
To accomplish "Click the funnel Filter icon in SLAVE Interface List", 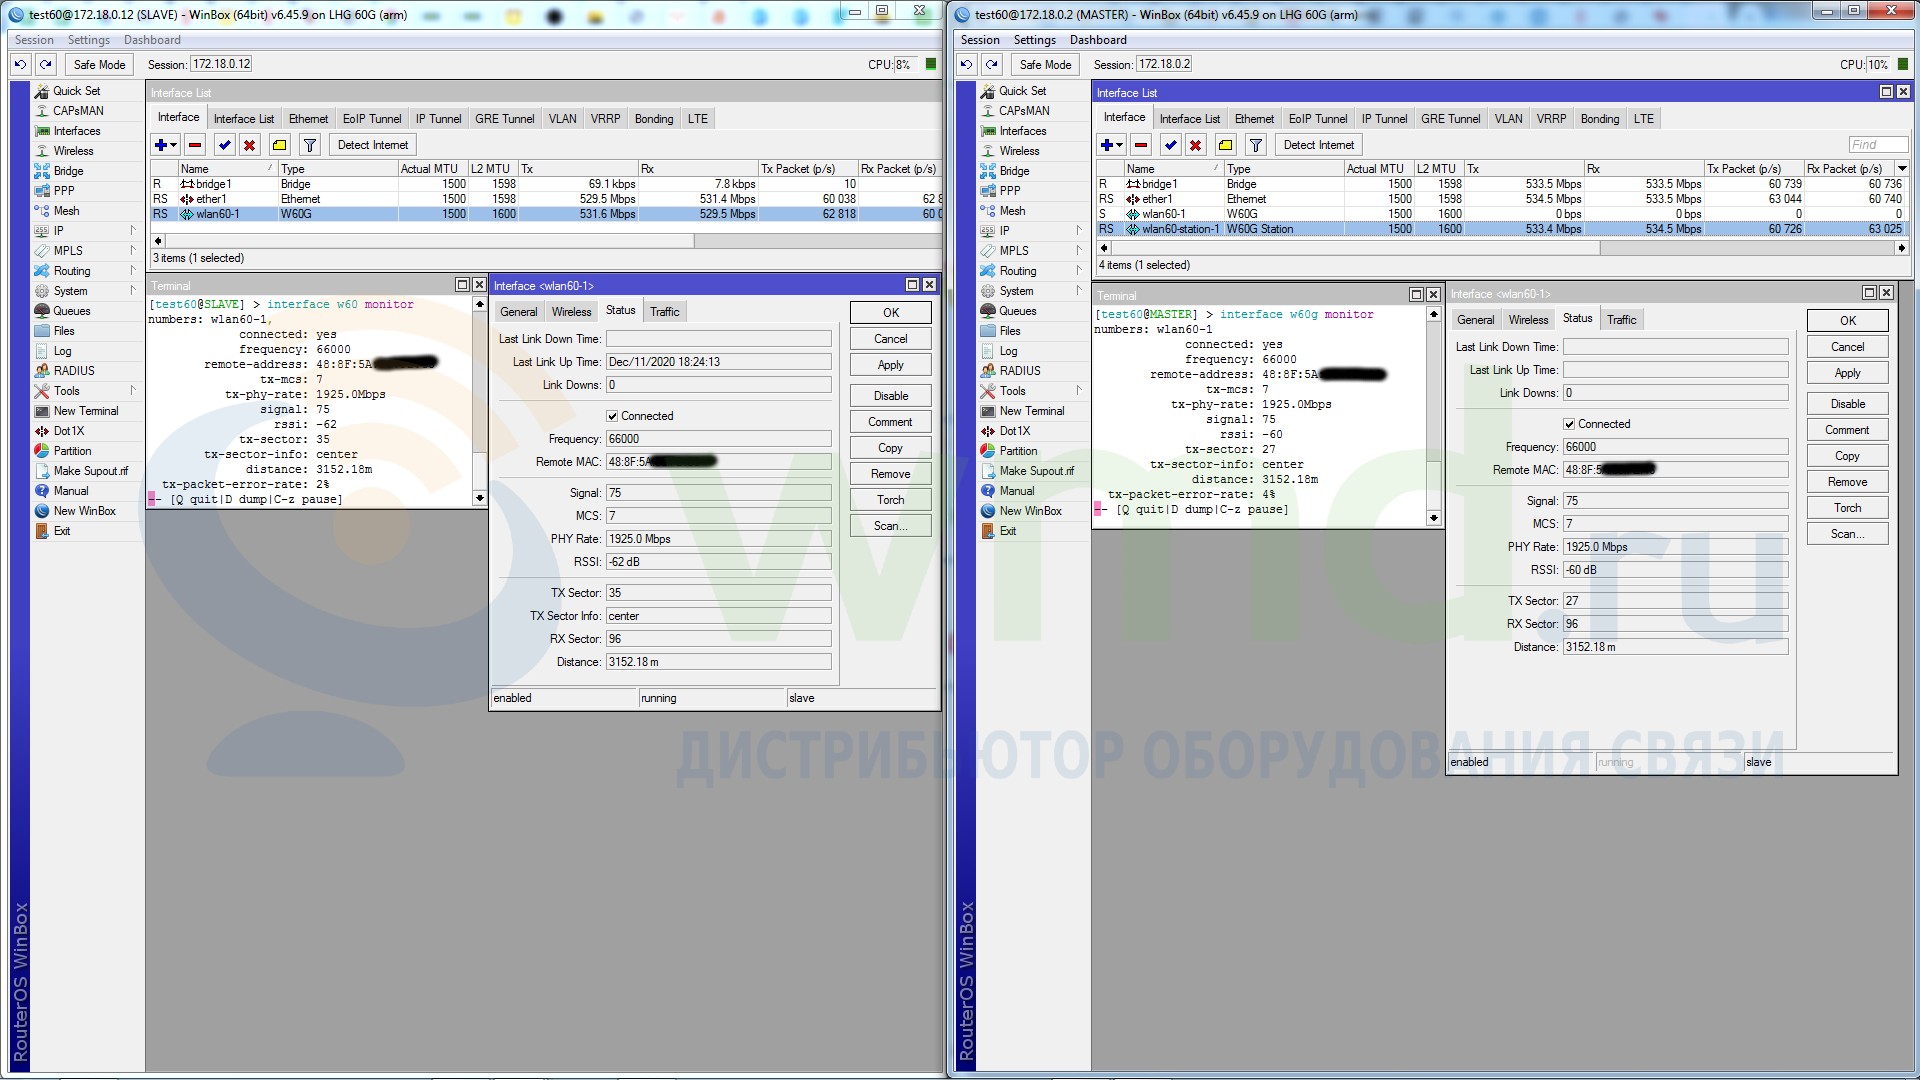I will point(310,145).
